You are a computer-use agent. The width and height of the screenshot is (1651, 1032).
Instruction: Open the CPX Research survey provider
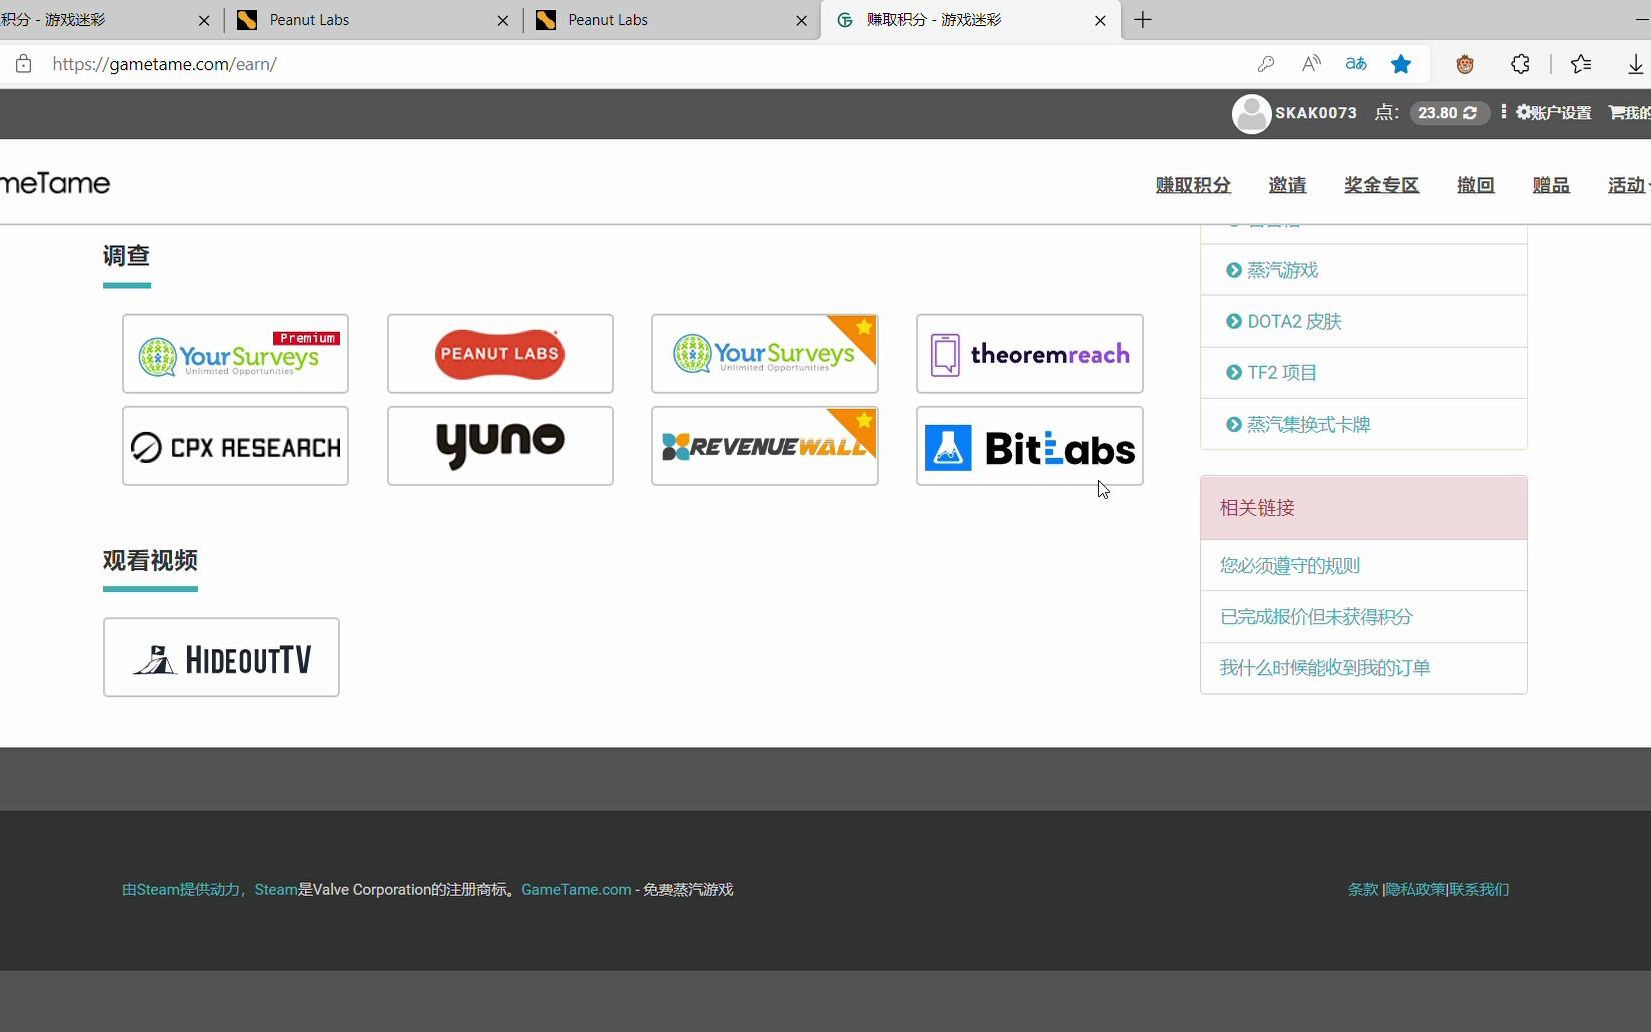[235, 446]
